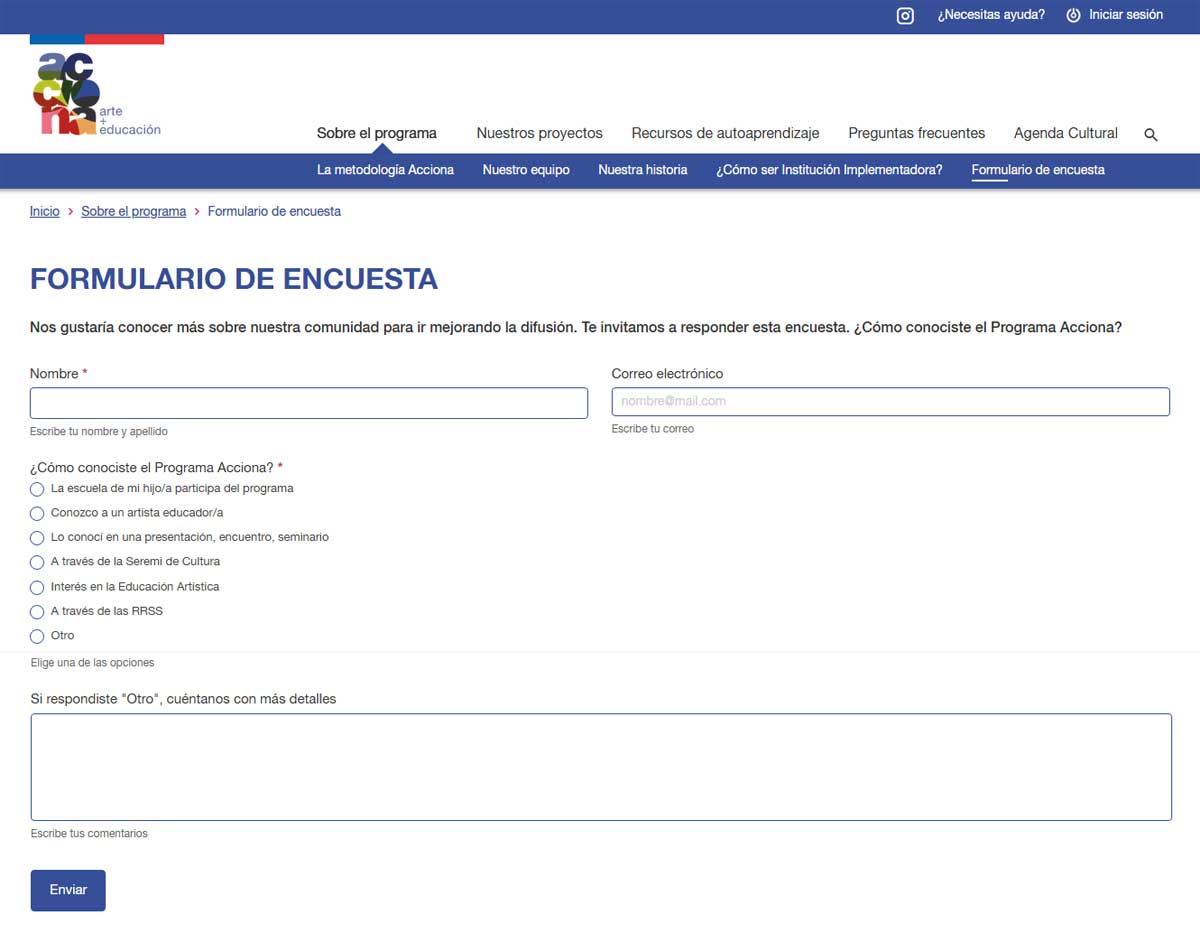This screenshot has height=950, width=1200.
Task: Select 'Conozco a un artista educador/a' option
Action: pyautogui.click(x=37, y=513)
